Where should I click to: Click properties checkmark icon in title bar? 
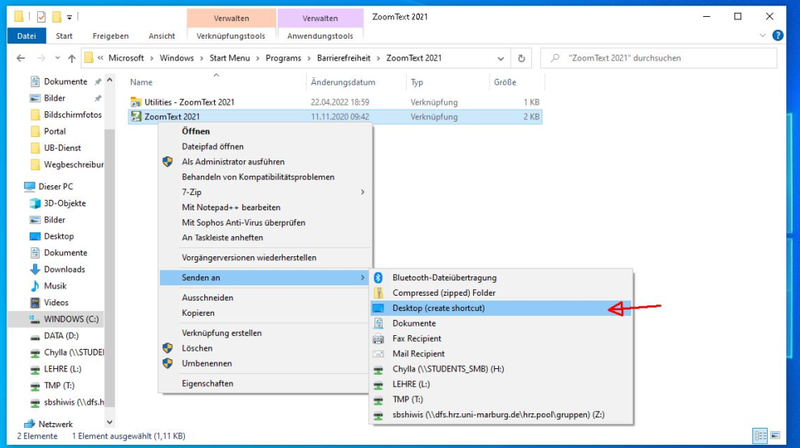(x=41, y=17)
